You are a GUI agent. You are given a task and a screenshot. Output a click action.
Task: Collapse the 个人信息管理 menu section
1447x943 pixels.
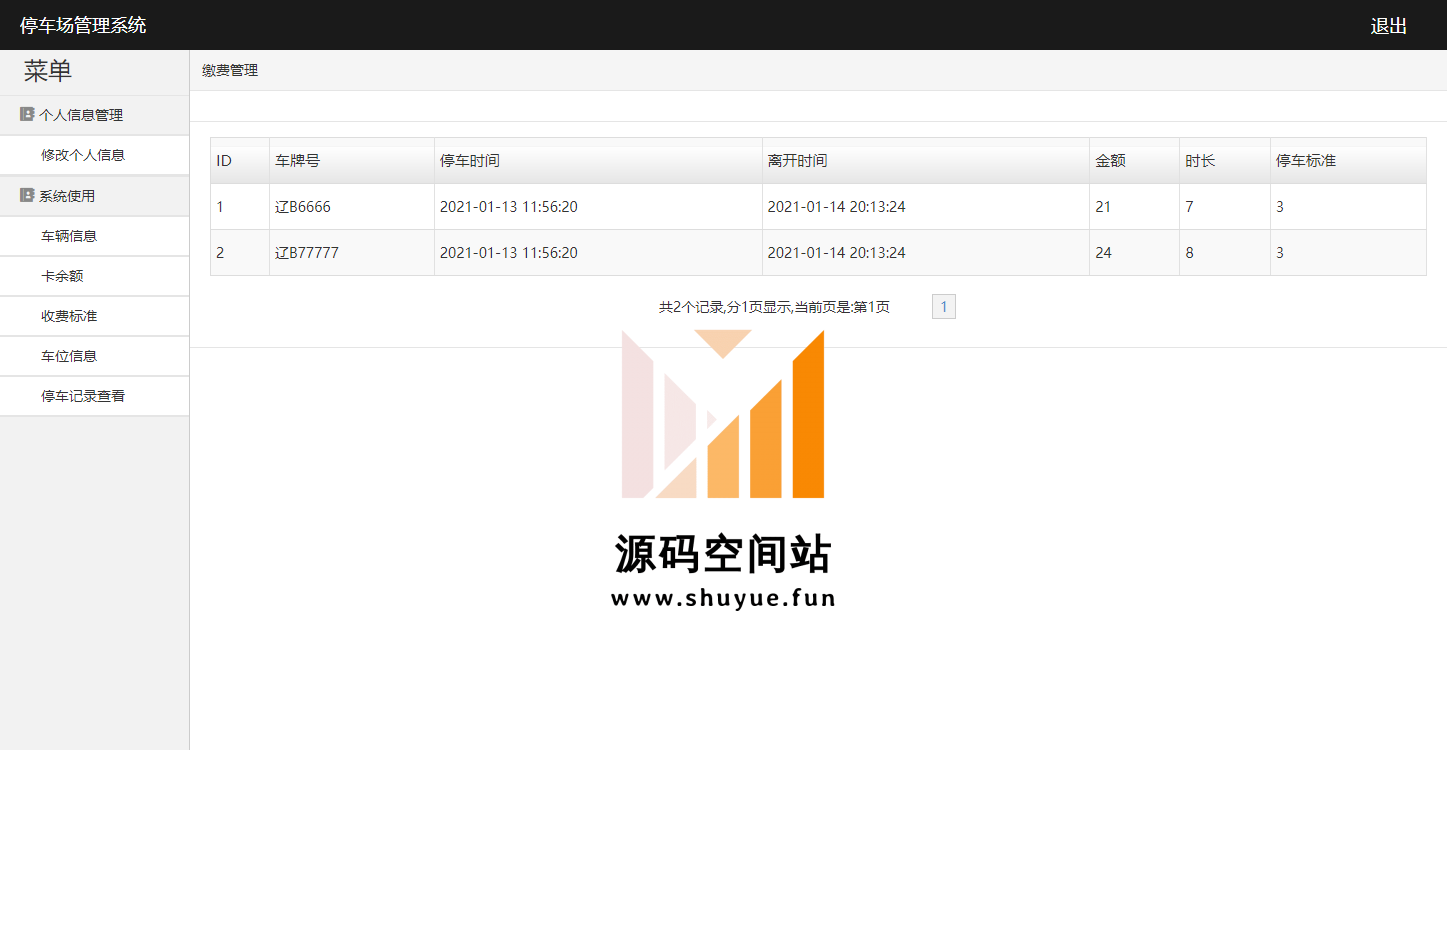(x=94, y=115)
